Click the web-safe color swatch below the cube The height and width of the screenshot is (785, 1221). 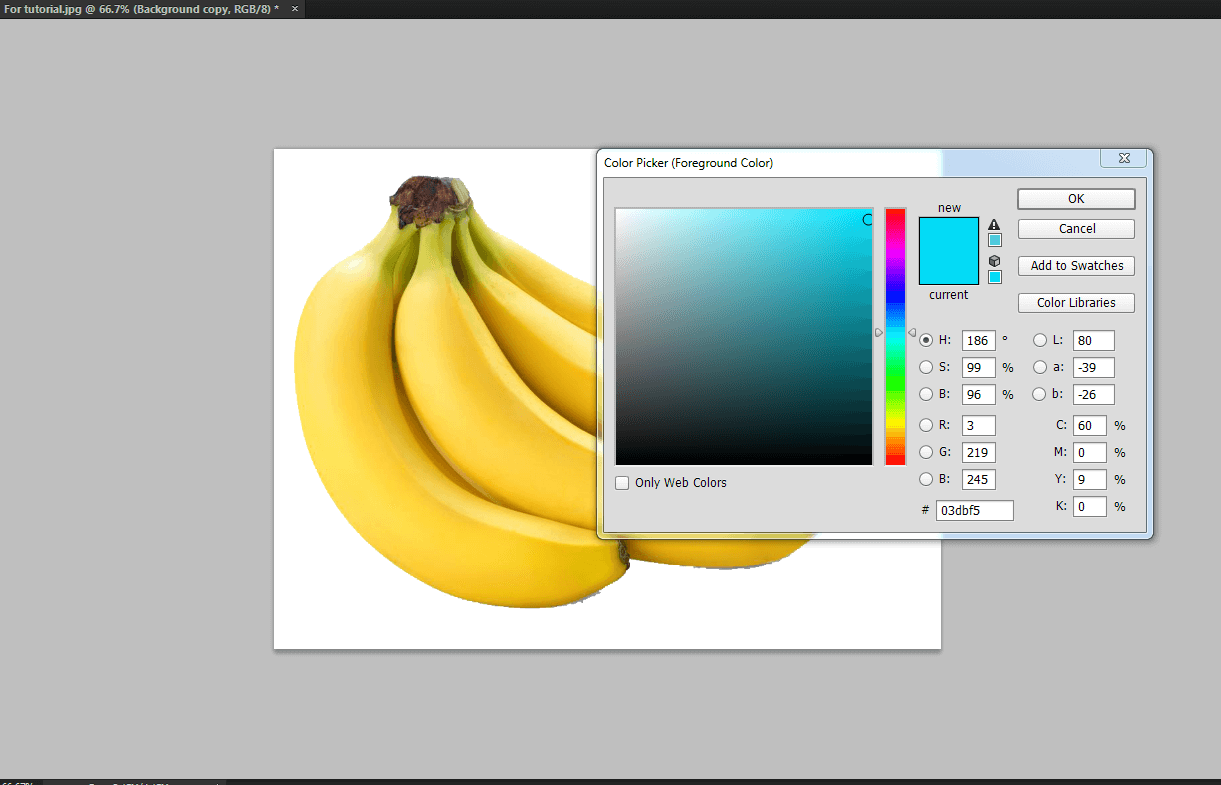(994, 276)
